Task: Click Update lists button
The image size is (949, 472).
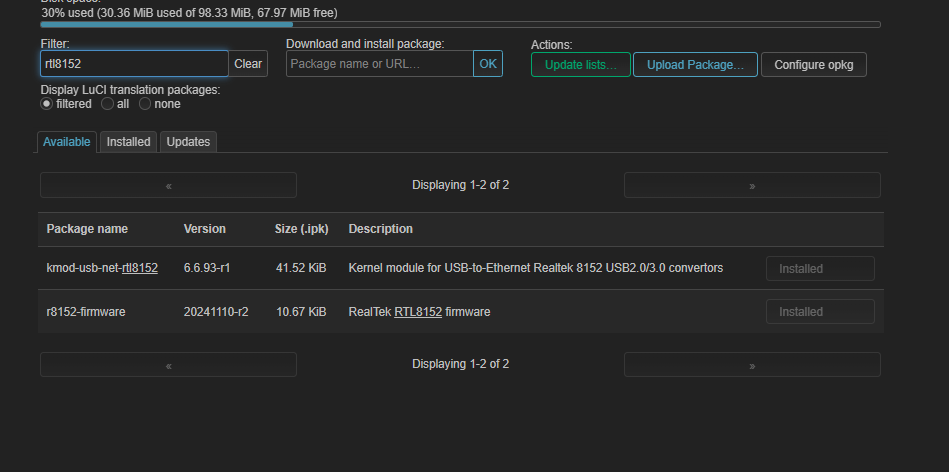Action: [x=581, y=65]
